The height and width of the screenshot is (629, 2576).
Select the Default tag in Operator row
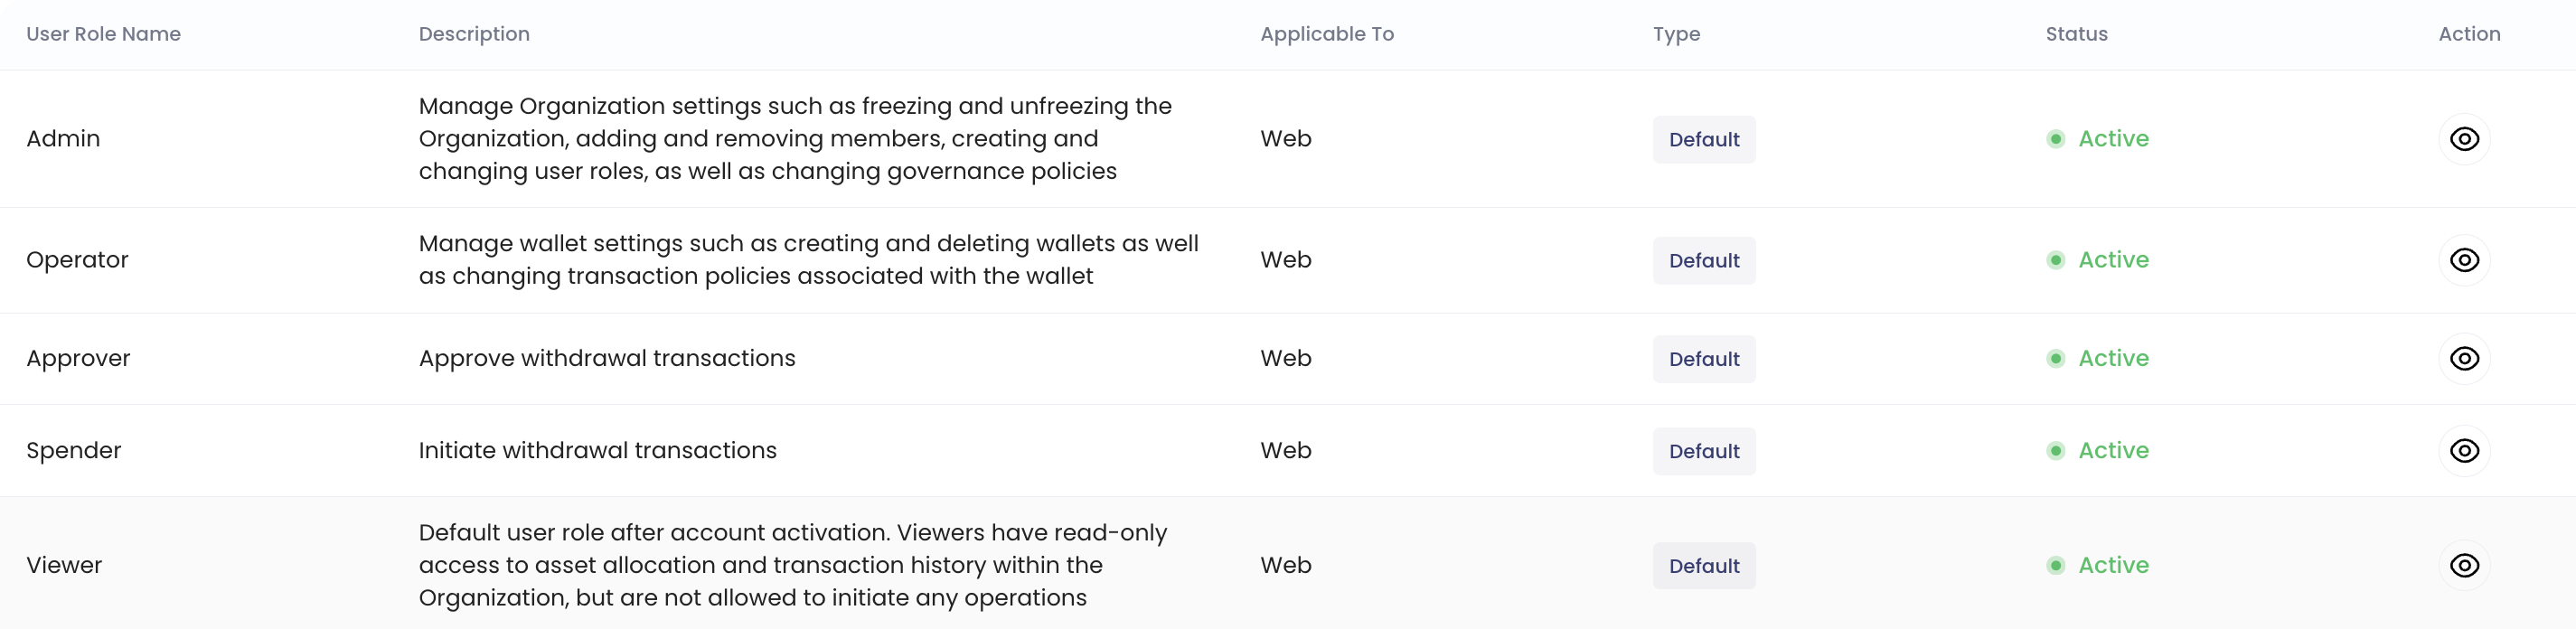(x=1703, y=261)
